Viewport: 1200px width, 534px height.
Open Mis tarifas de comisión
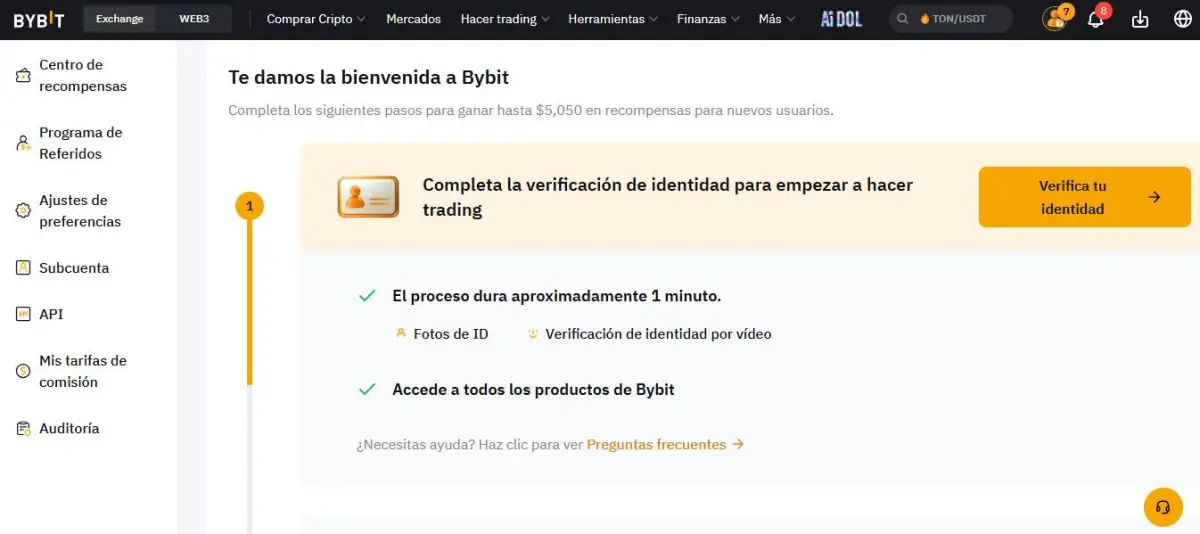click(x=83, y=371)
